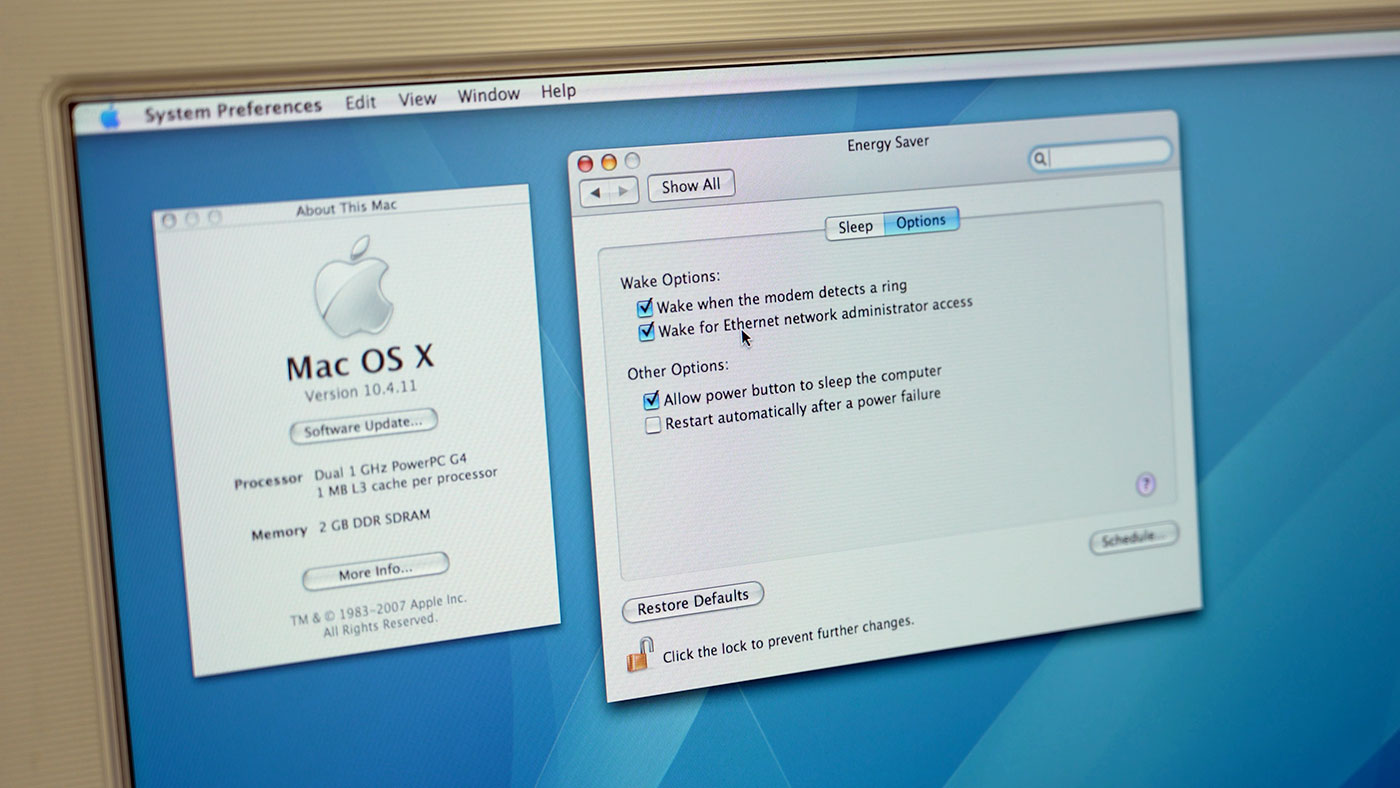Minimize the Energy Saver window
This screenshot has width=1400, height=788.
[609, 162]
